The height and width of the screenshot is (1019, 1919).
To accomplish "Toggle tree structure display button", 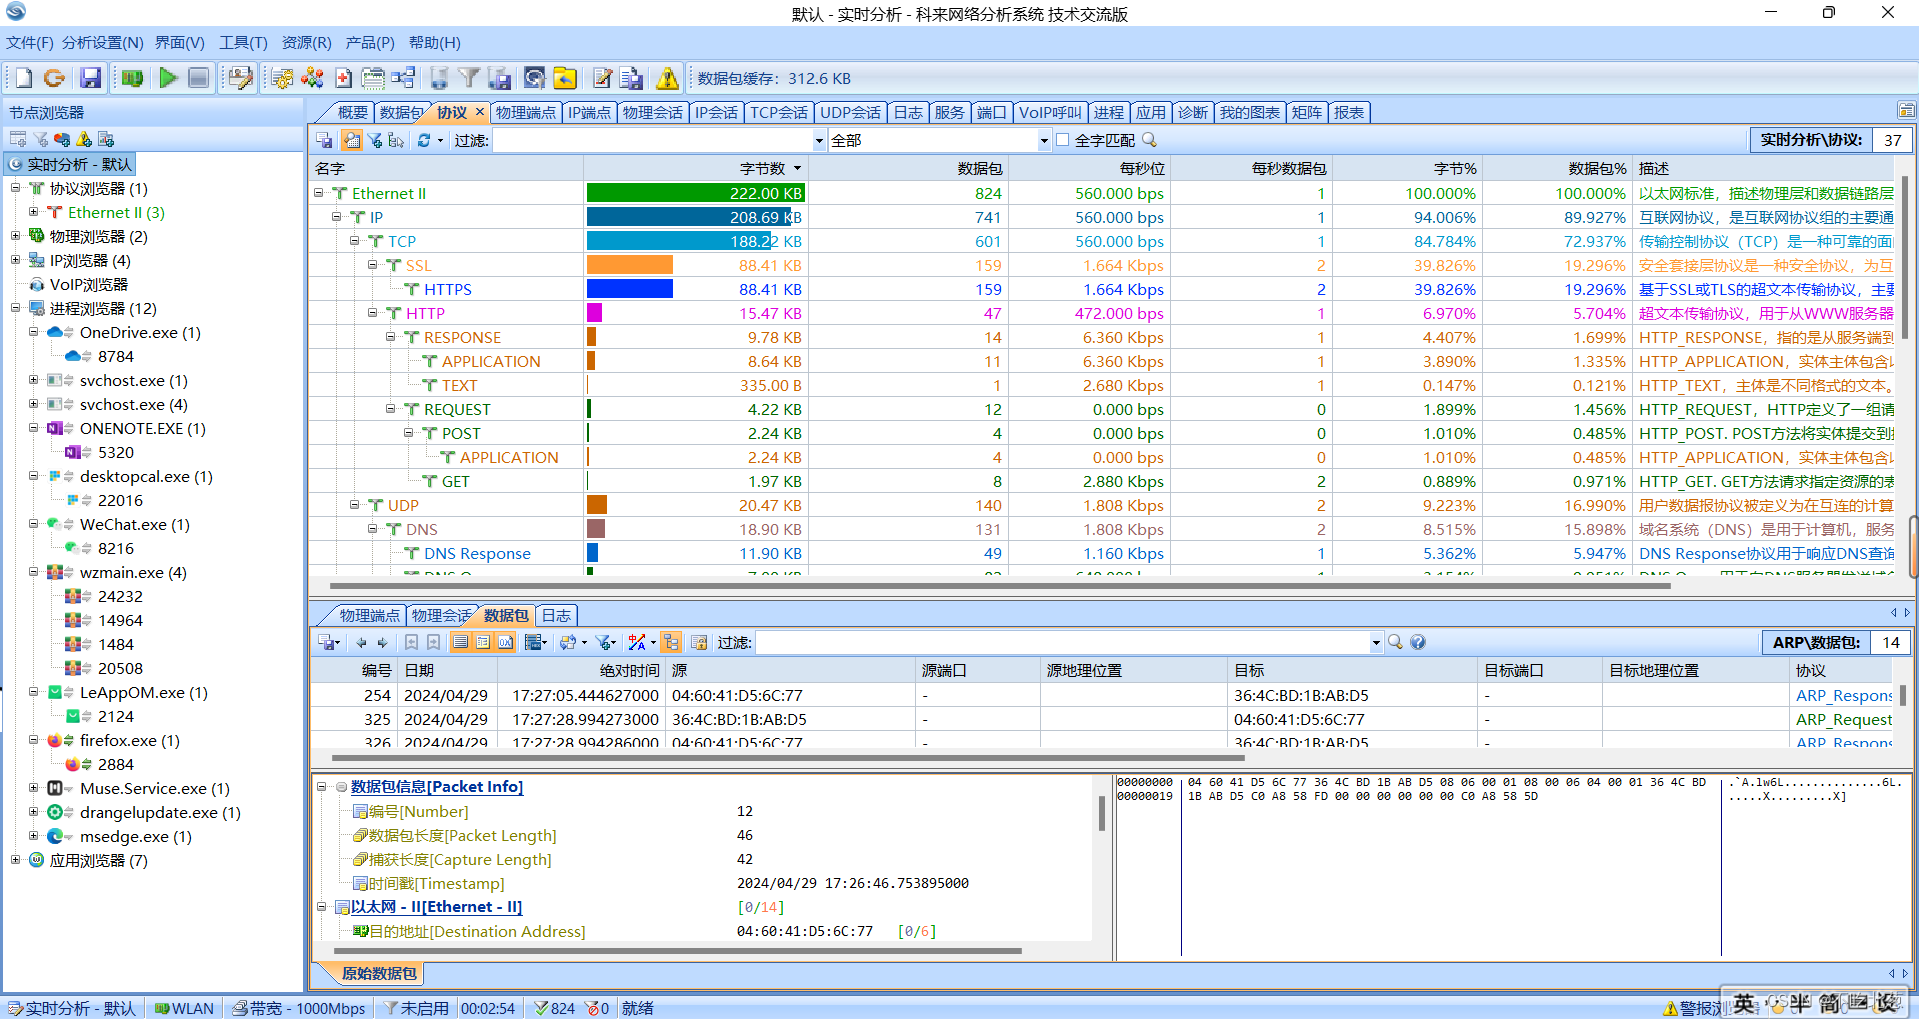I will 671,642.
